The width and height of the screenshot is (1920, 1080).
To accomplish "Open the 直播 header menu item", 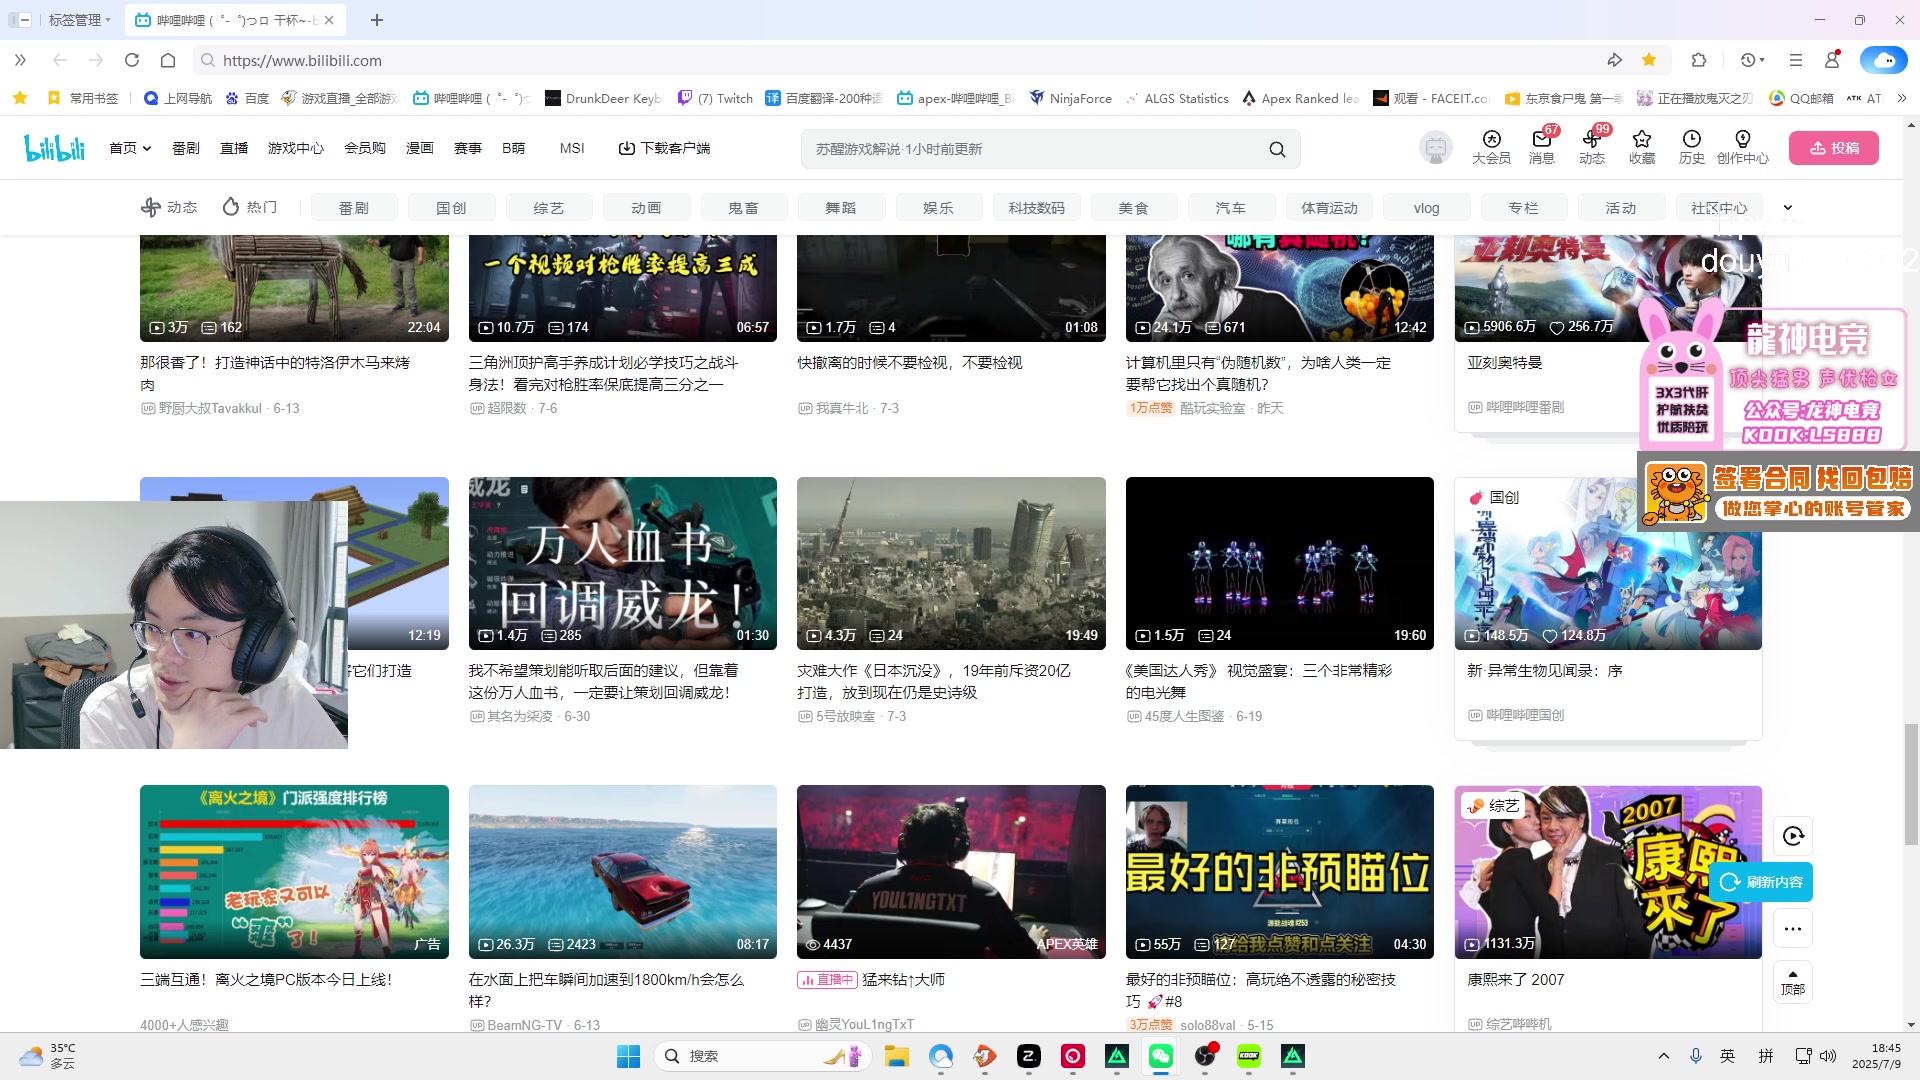I will pyautogui.click(x=234, y=148).
